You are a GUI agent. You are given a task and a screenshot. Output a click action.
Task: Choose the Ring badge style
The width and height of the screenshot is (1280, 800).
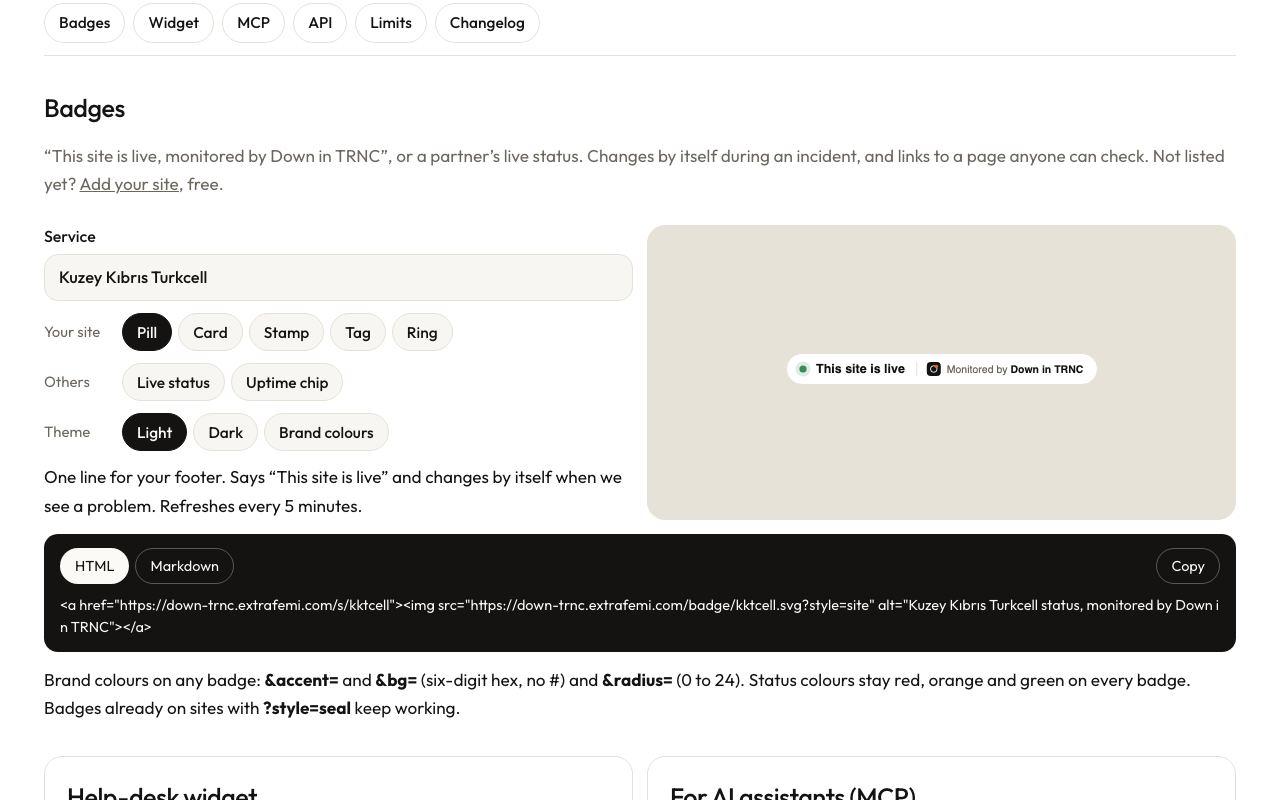coord(422,332)
